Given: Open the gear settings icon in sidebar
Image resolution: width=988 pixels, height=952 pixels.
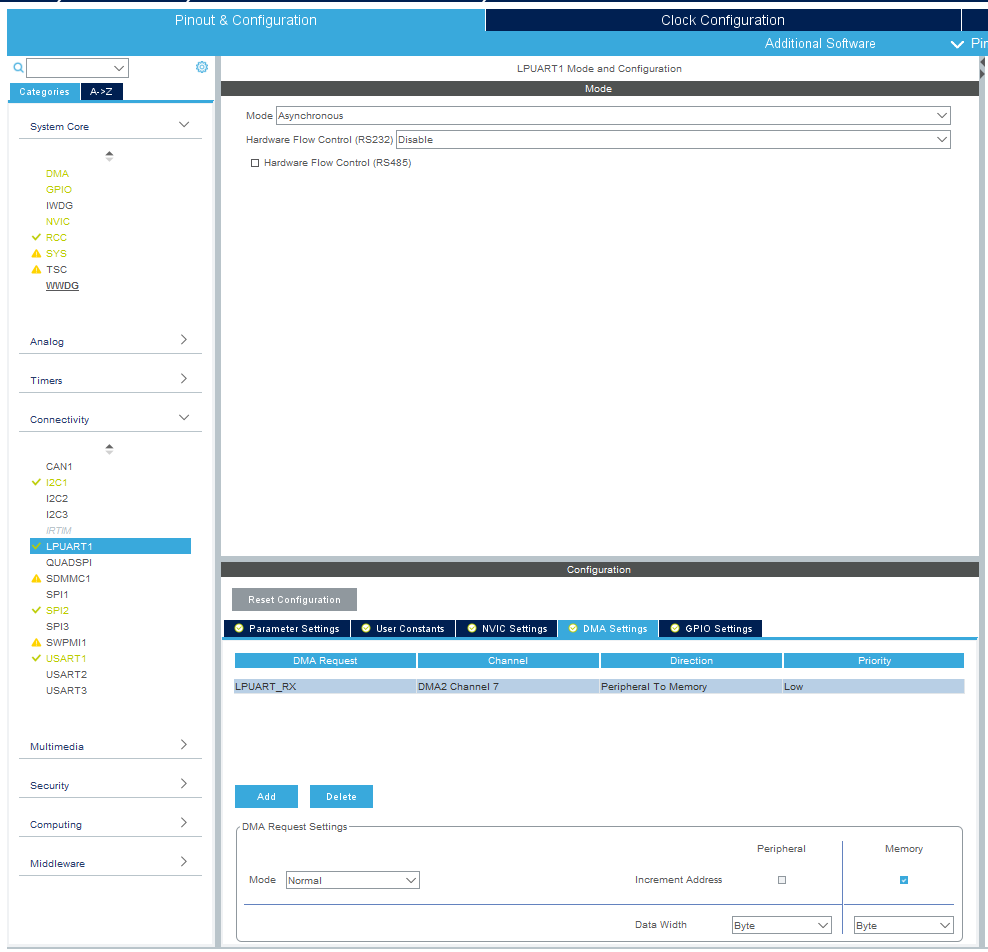Looking at the screenshot, I should (202, 67).
